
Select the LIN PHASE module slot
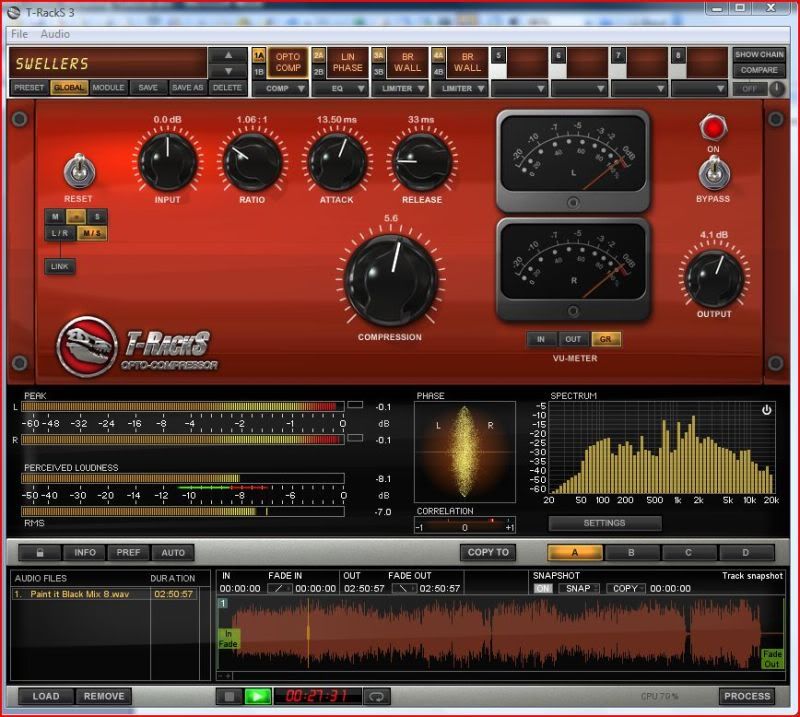347,62
